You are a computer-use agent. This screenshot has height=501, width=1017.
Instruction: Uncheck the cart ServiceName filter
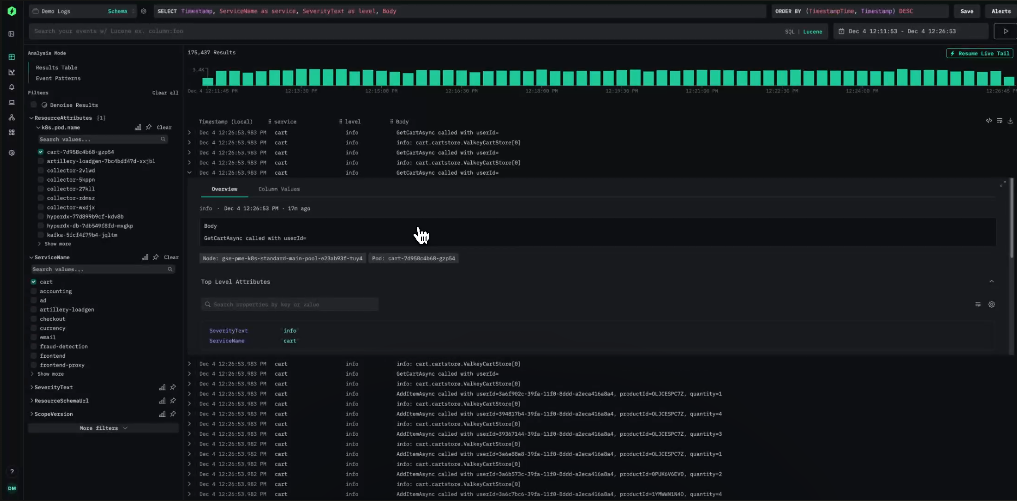(34, 282)
